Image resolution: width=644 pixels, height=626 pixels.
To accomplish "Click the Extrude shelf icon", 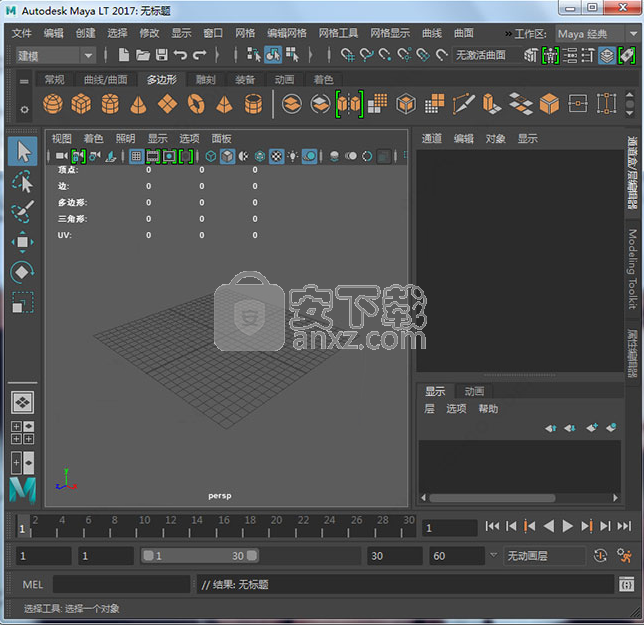I will tap(492, 104).
